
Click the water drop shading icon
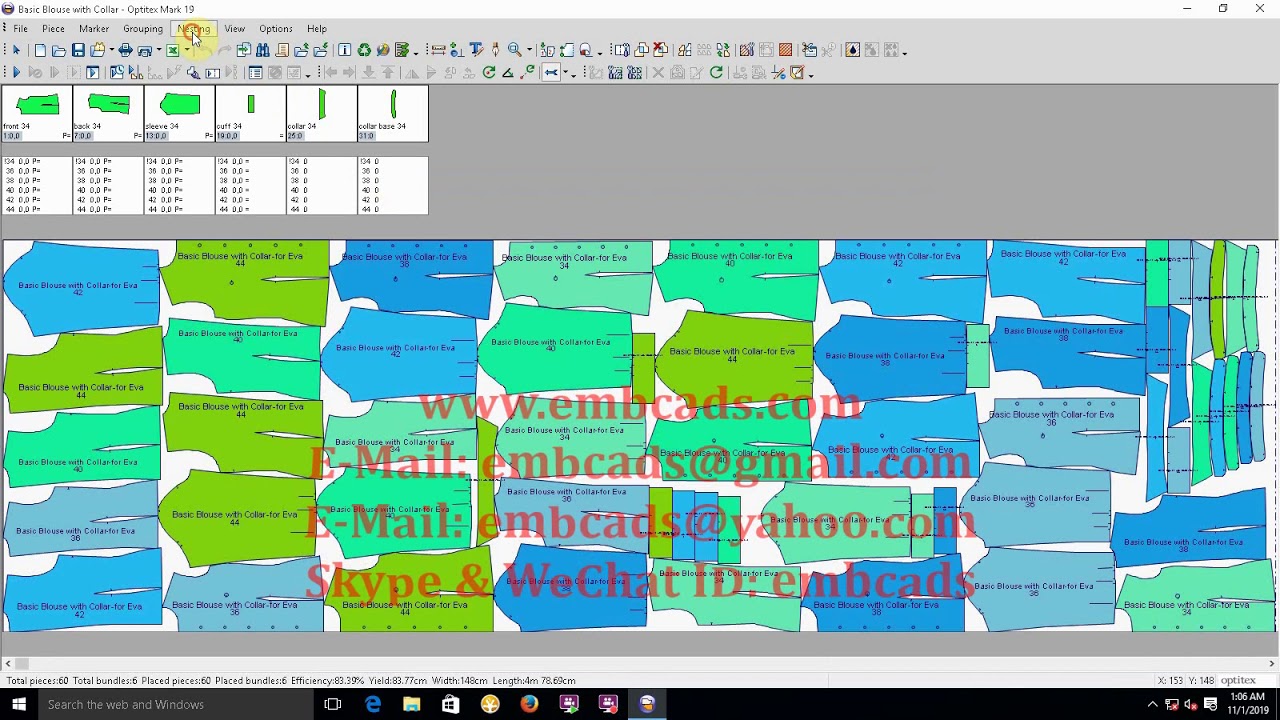tap(852, 50)
